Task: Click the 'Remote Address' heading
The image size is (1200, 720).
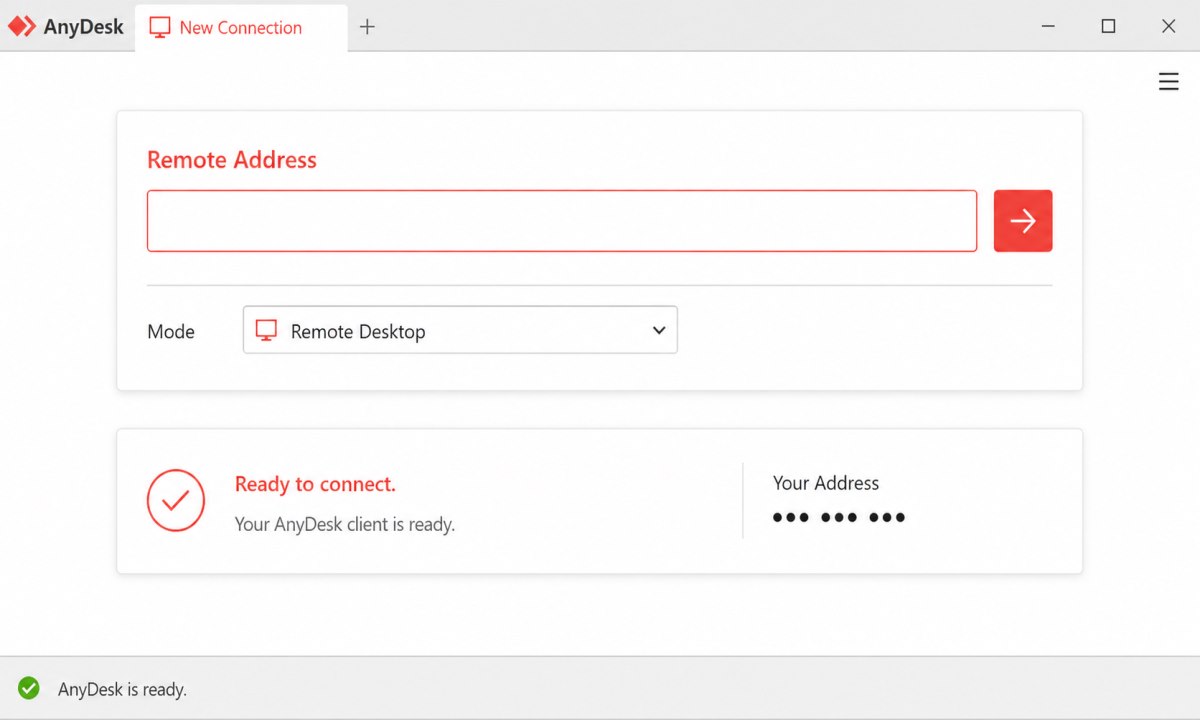Action: point(232,160)
